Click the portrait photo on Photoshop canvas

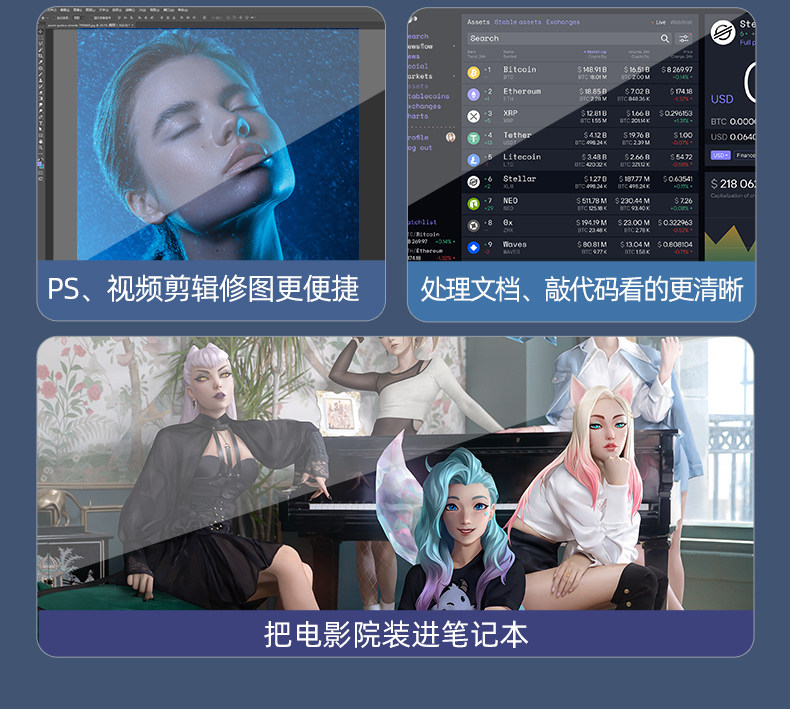pyautogui.click(x=218, y=144)
